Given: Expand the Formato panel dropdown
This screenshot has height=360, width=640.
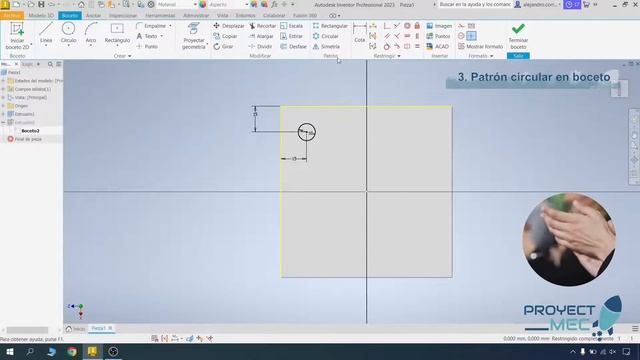Looking at the screenshot, I should coord(480,56).
